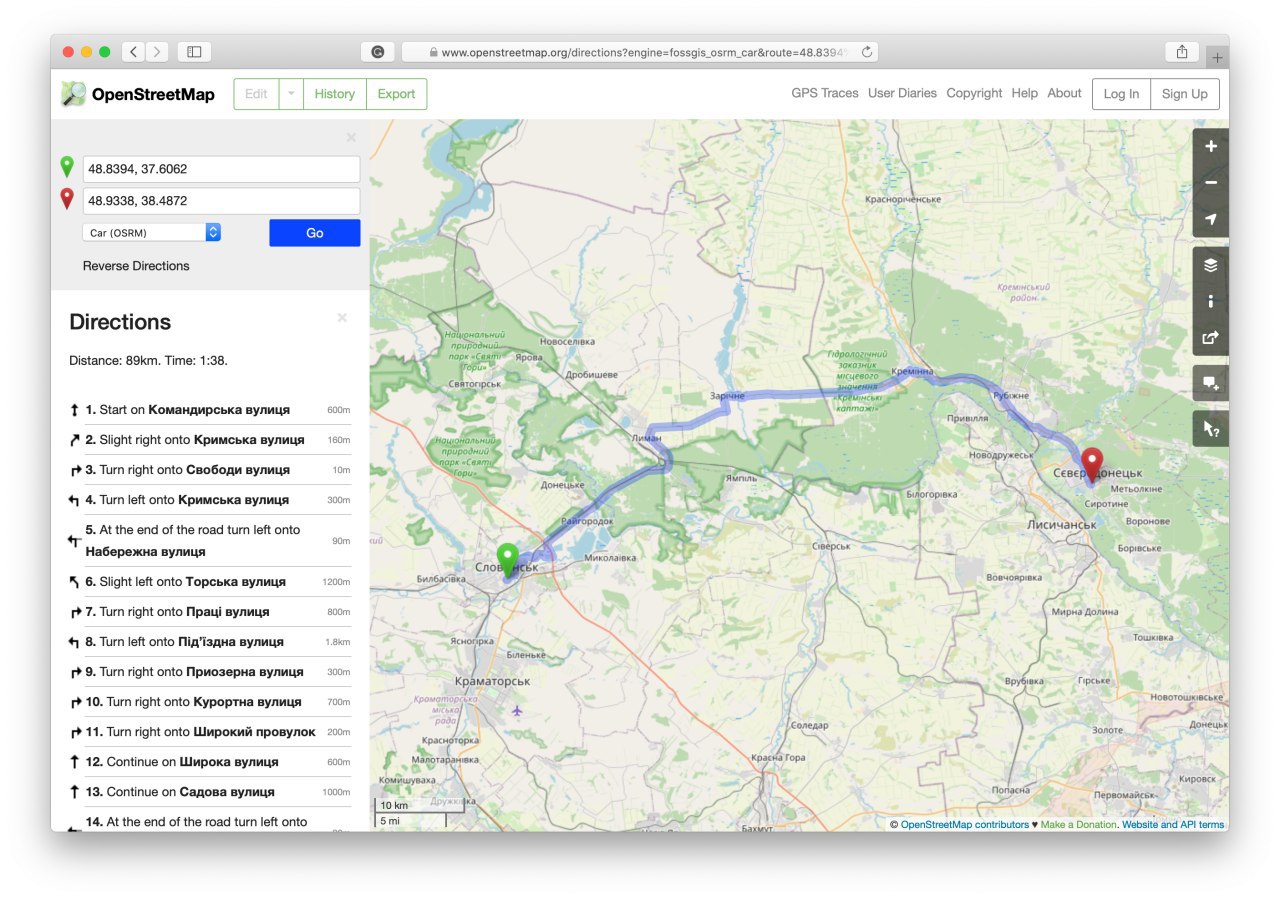Select step 2 Slight right onto Кримська вулиця
1280x899 pixels.
210,440
